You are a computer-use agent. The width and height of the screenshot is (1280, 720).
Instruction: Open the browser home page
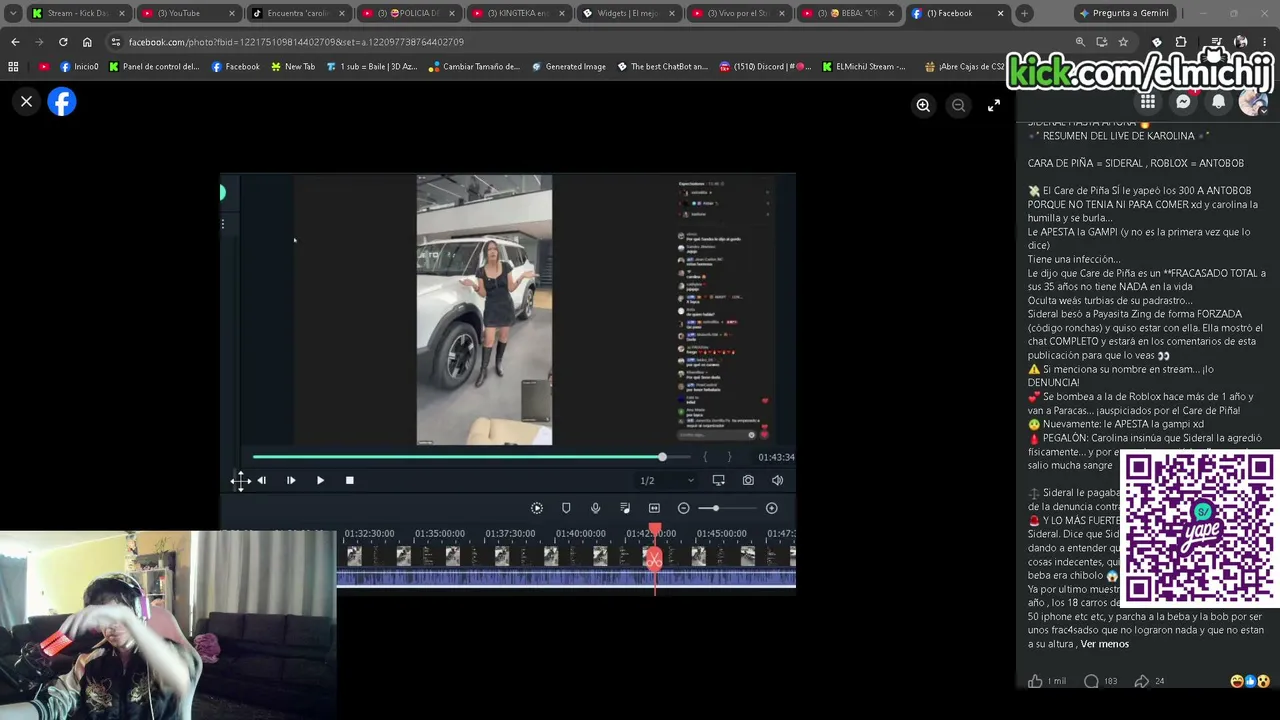(x=87, y=42)
